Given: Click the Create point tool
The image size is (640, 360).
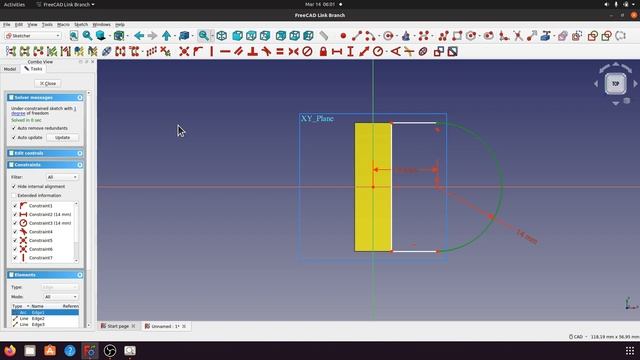Looking at the screenshot, I should point(343,36).
